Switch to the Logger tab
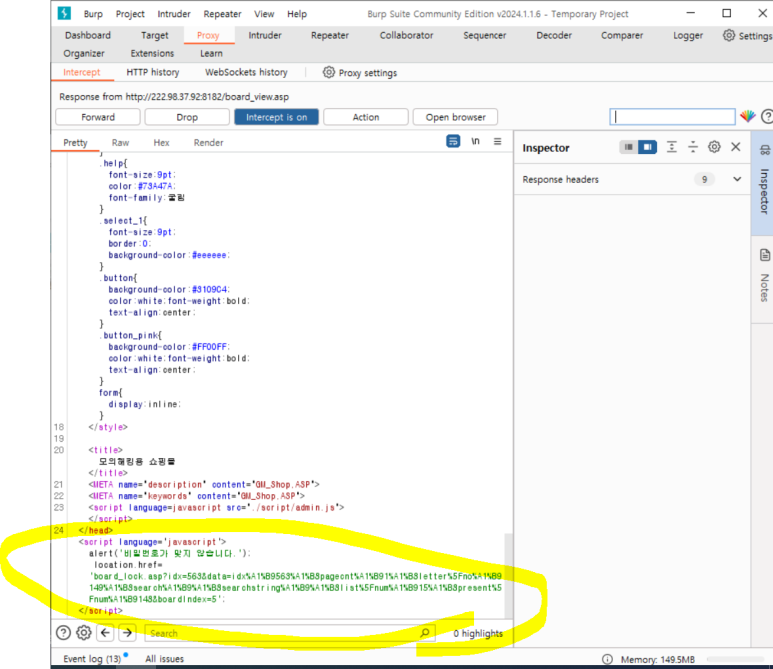Image resolution: width=773 pixels, height=669 pixels. coord(688,35)
